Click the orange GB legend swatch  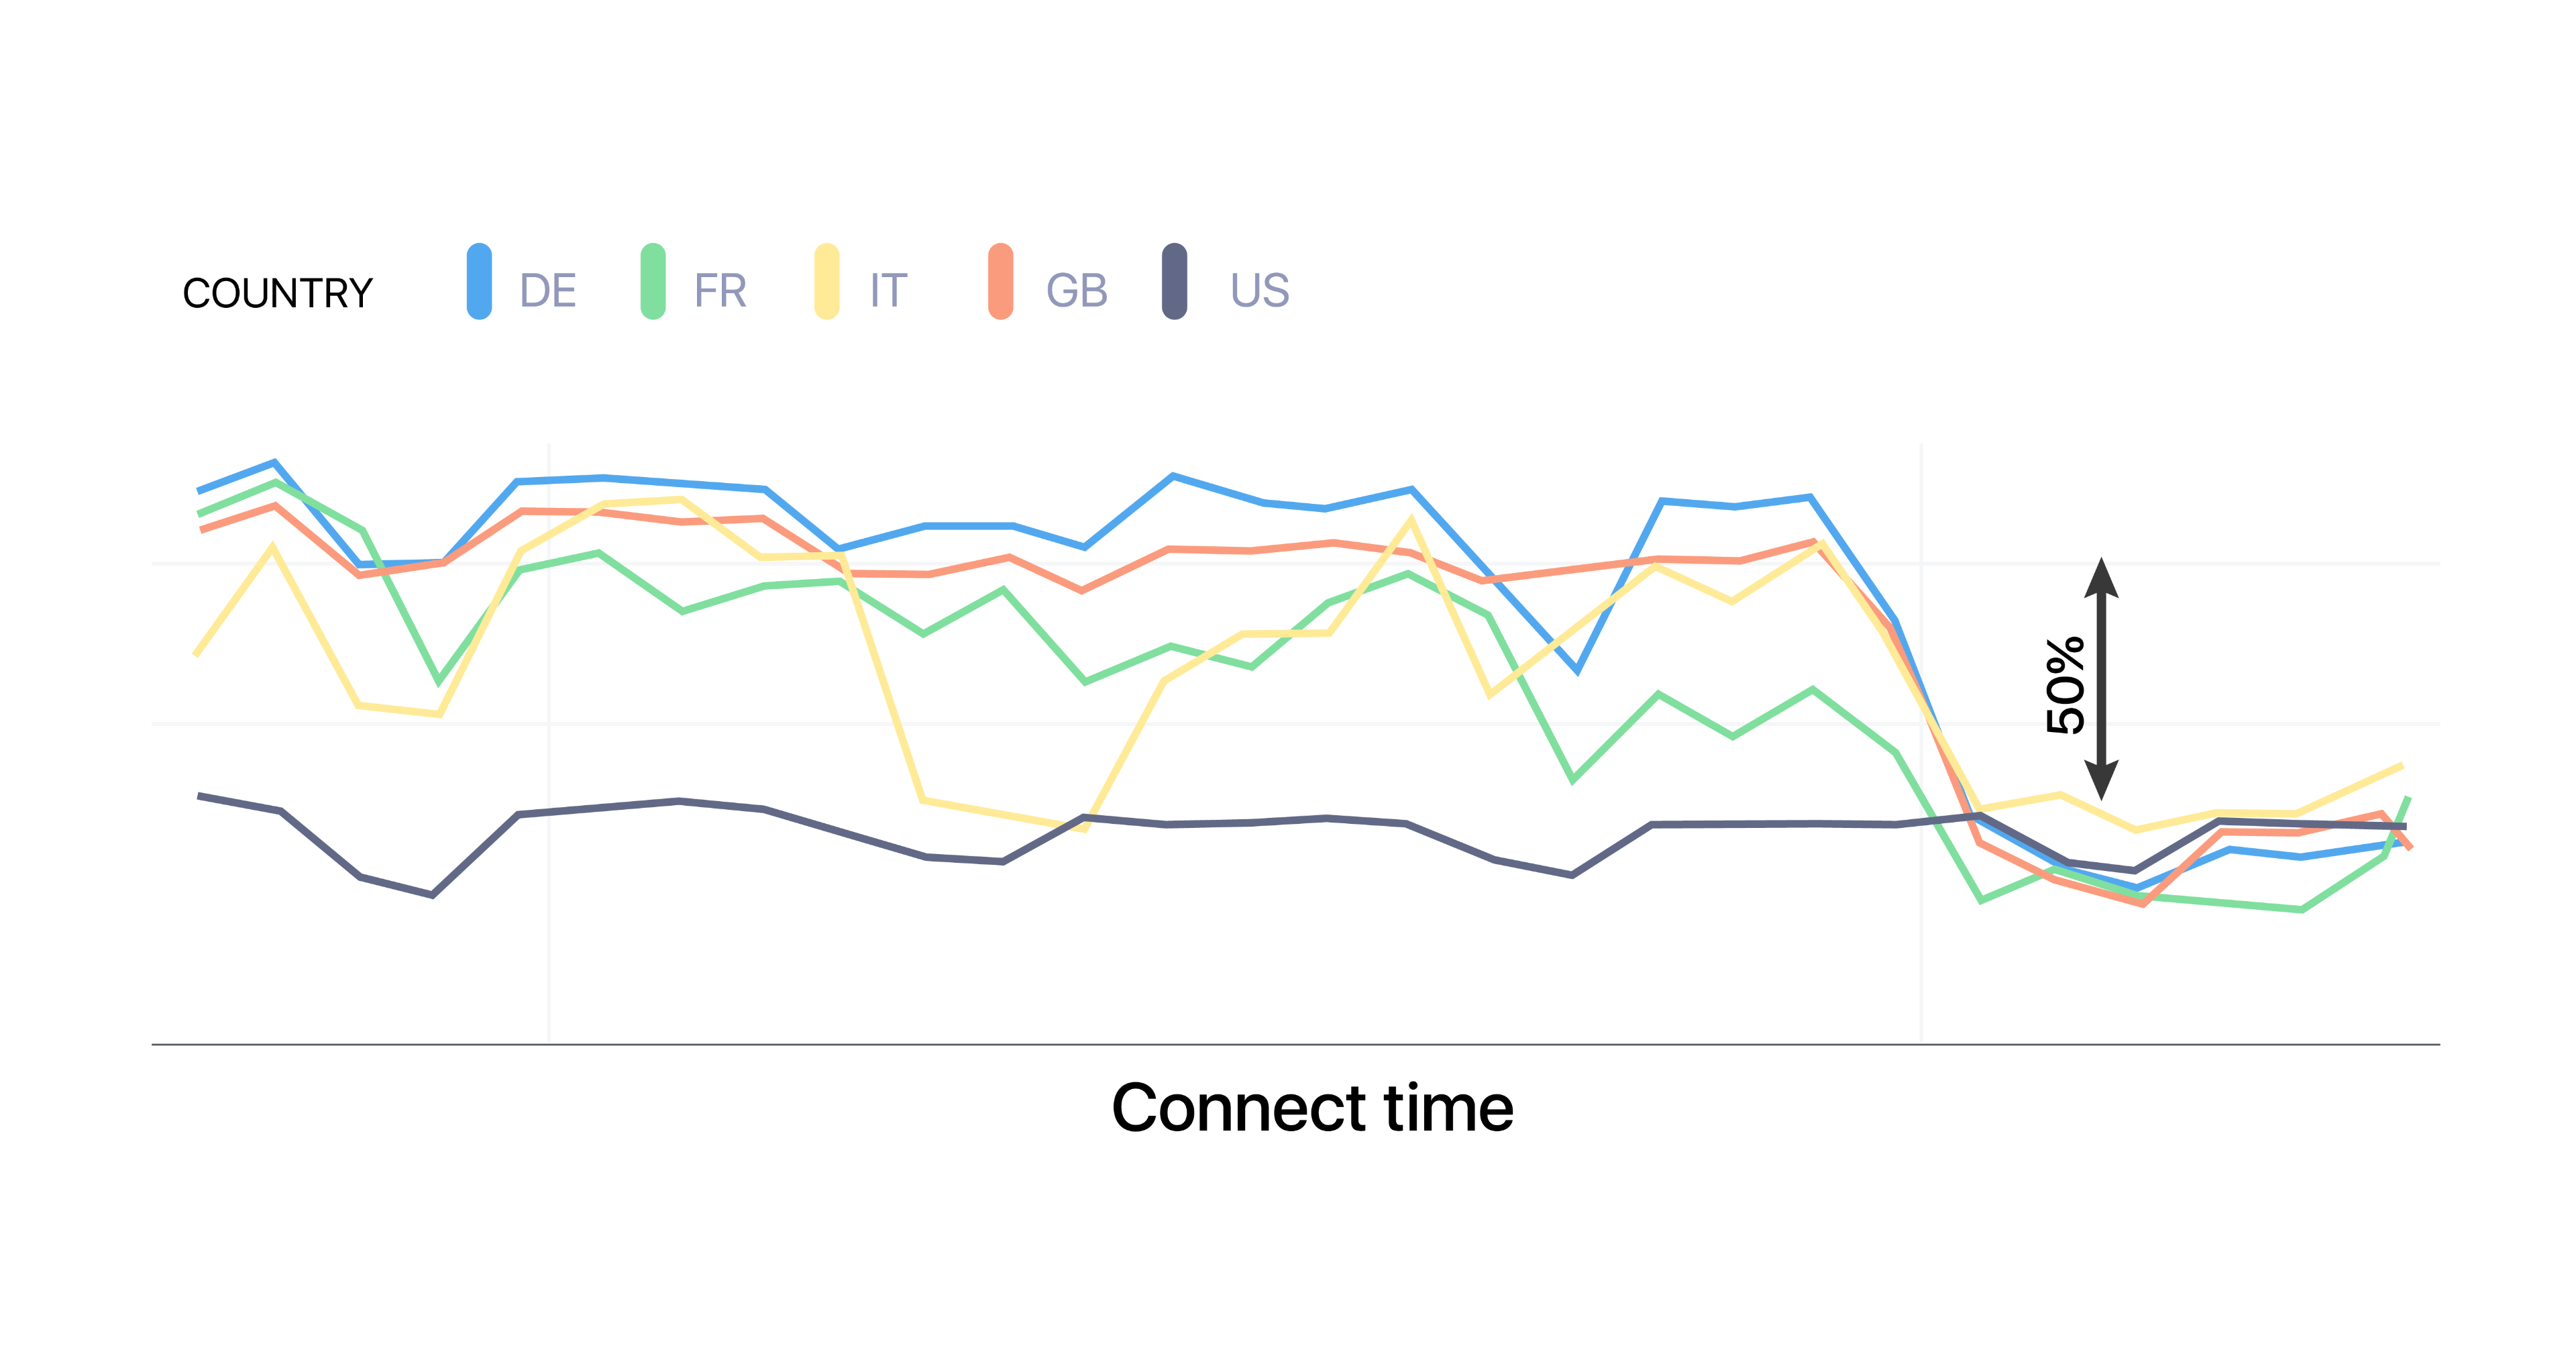tap(1000, 281)
